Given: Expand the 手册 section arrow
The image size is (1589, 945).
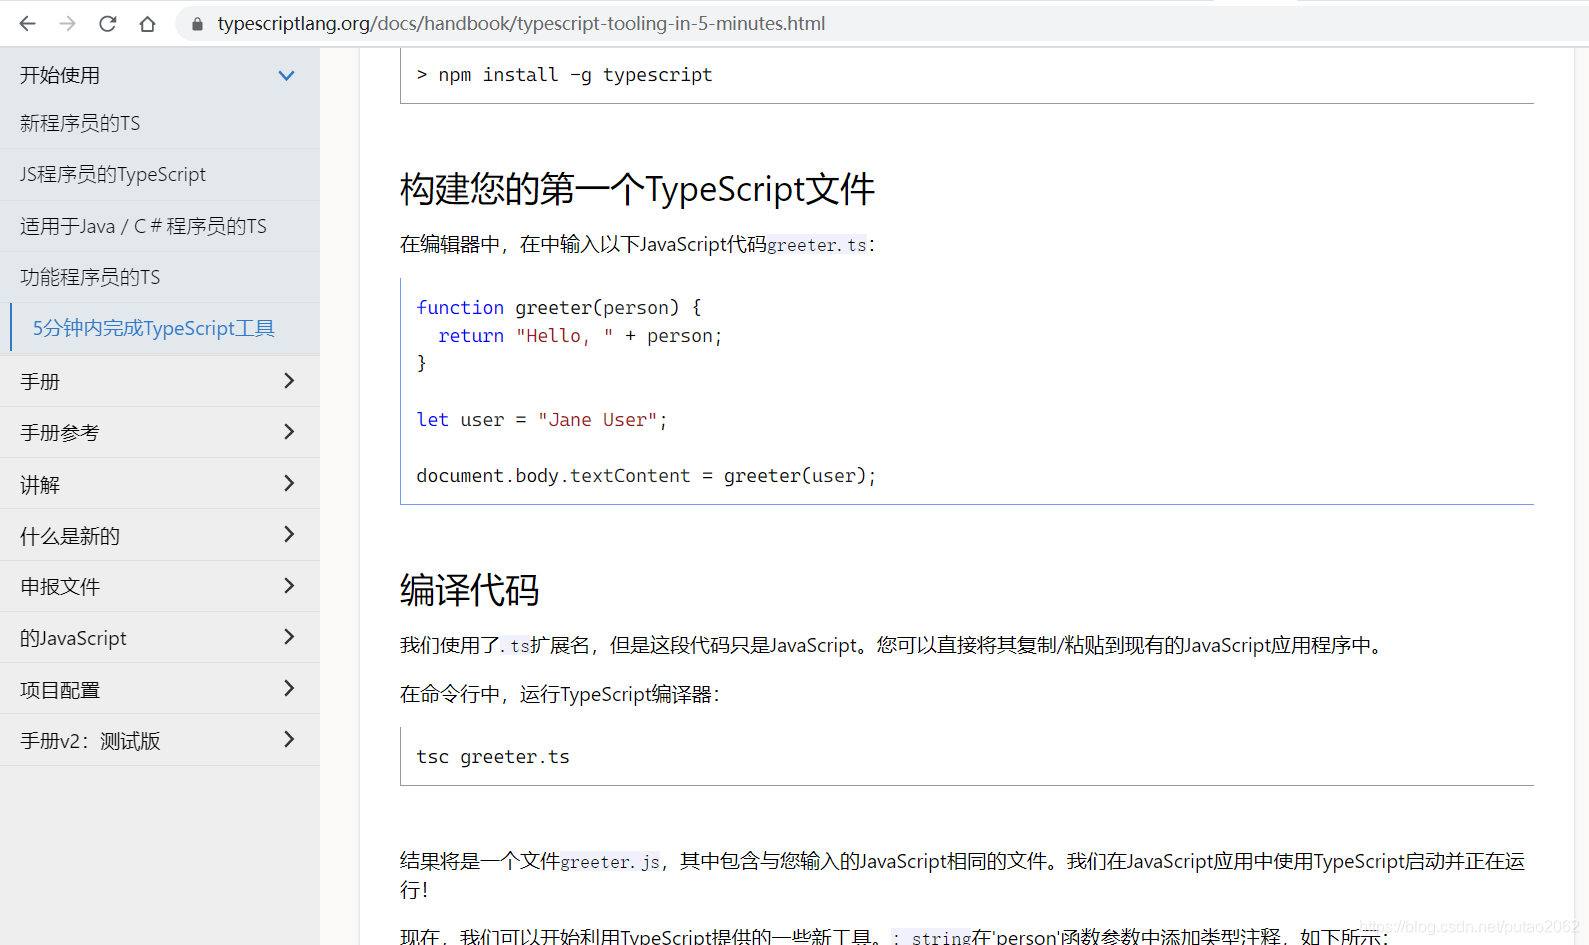Looking at the screenshot, I should click(289, 381).
